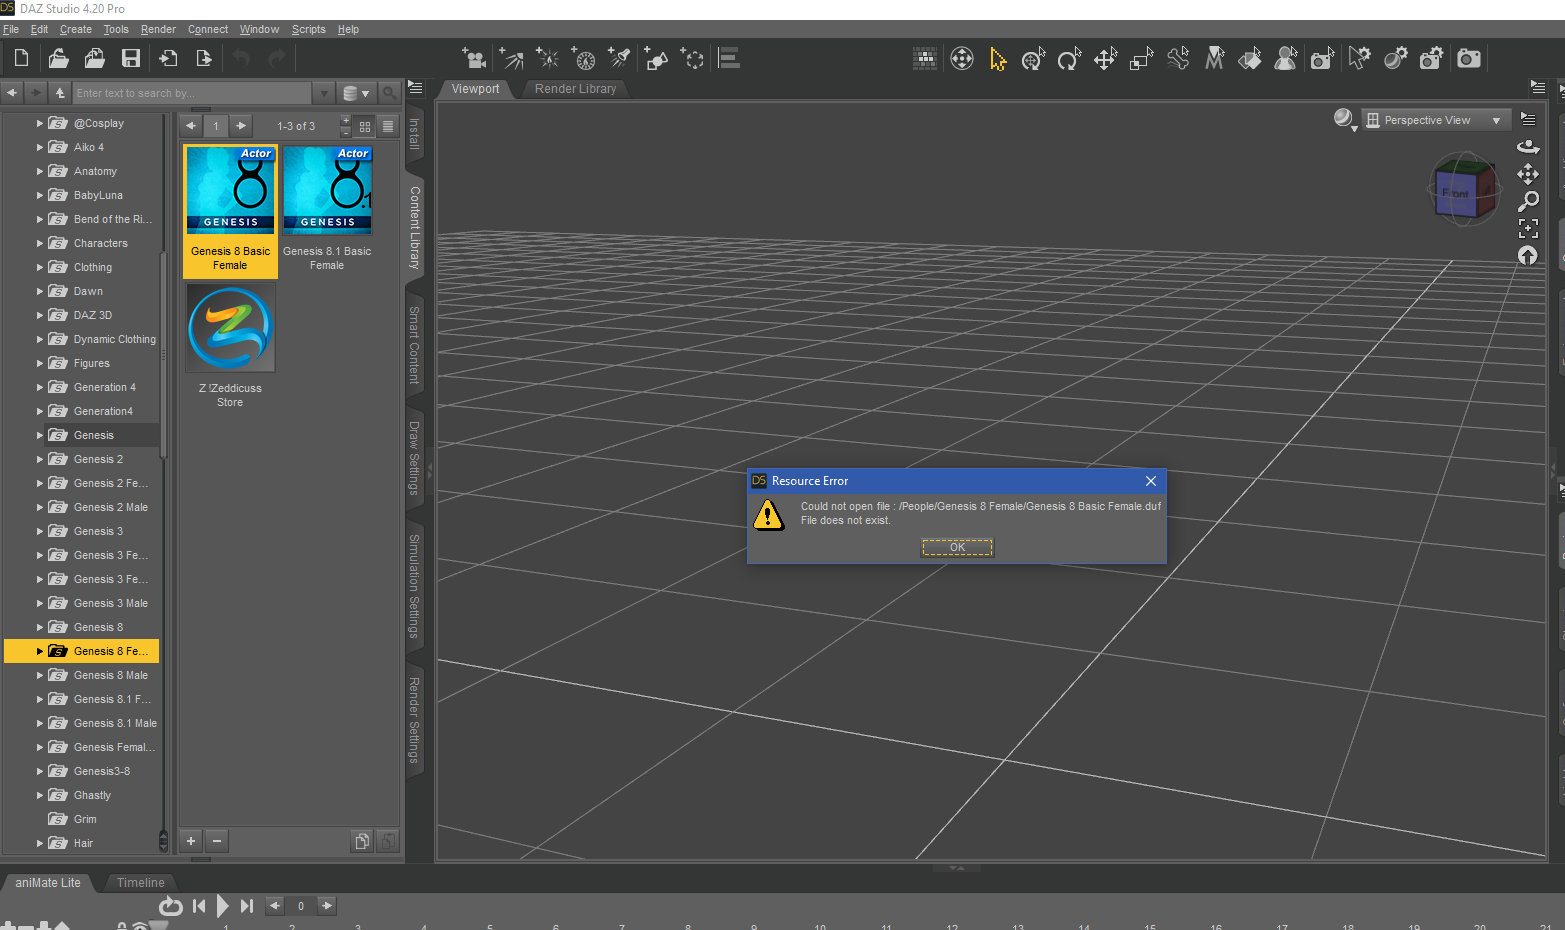This screenshot has height=930, width=1565.
Task: Open the File menu
Action: [11, 29]
